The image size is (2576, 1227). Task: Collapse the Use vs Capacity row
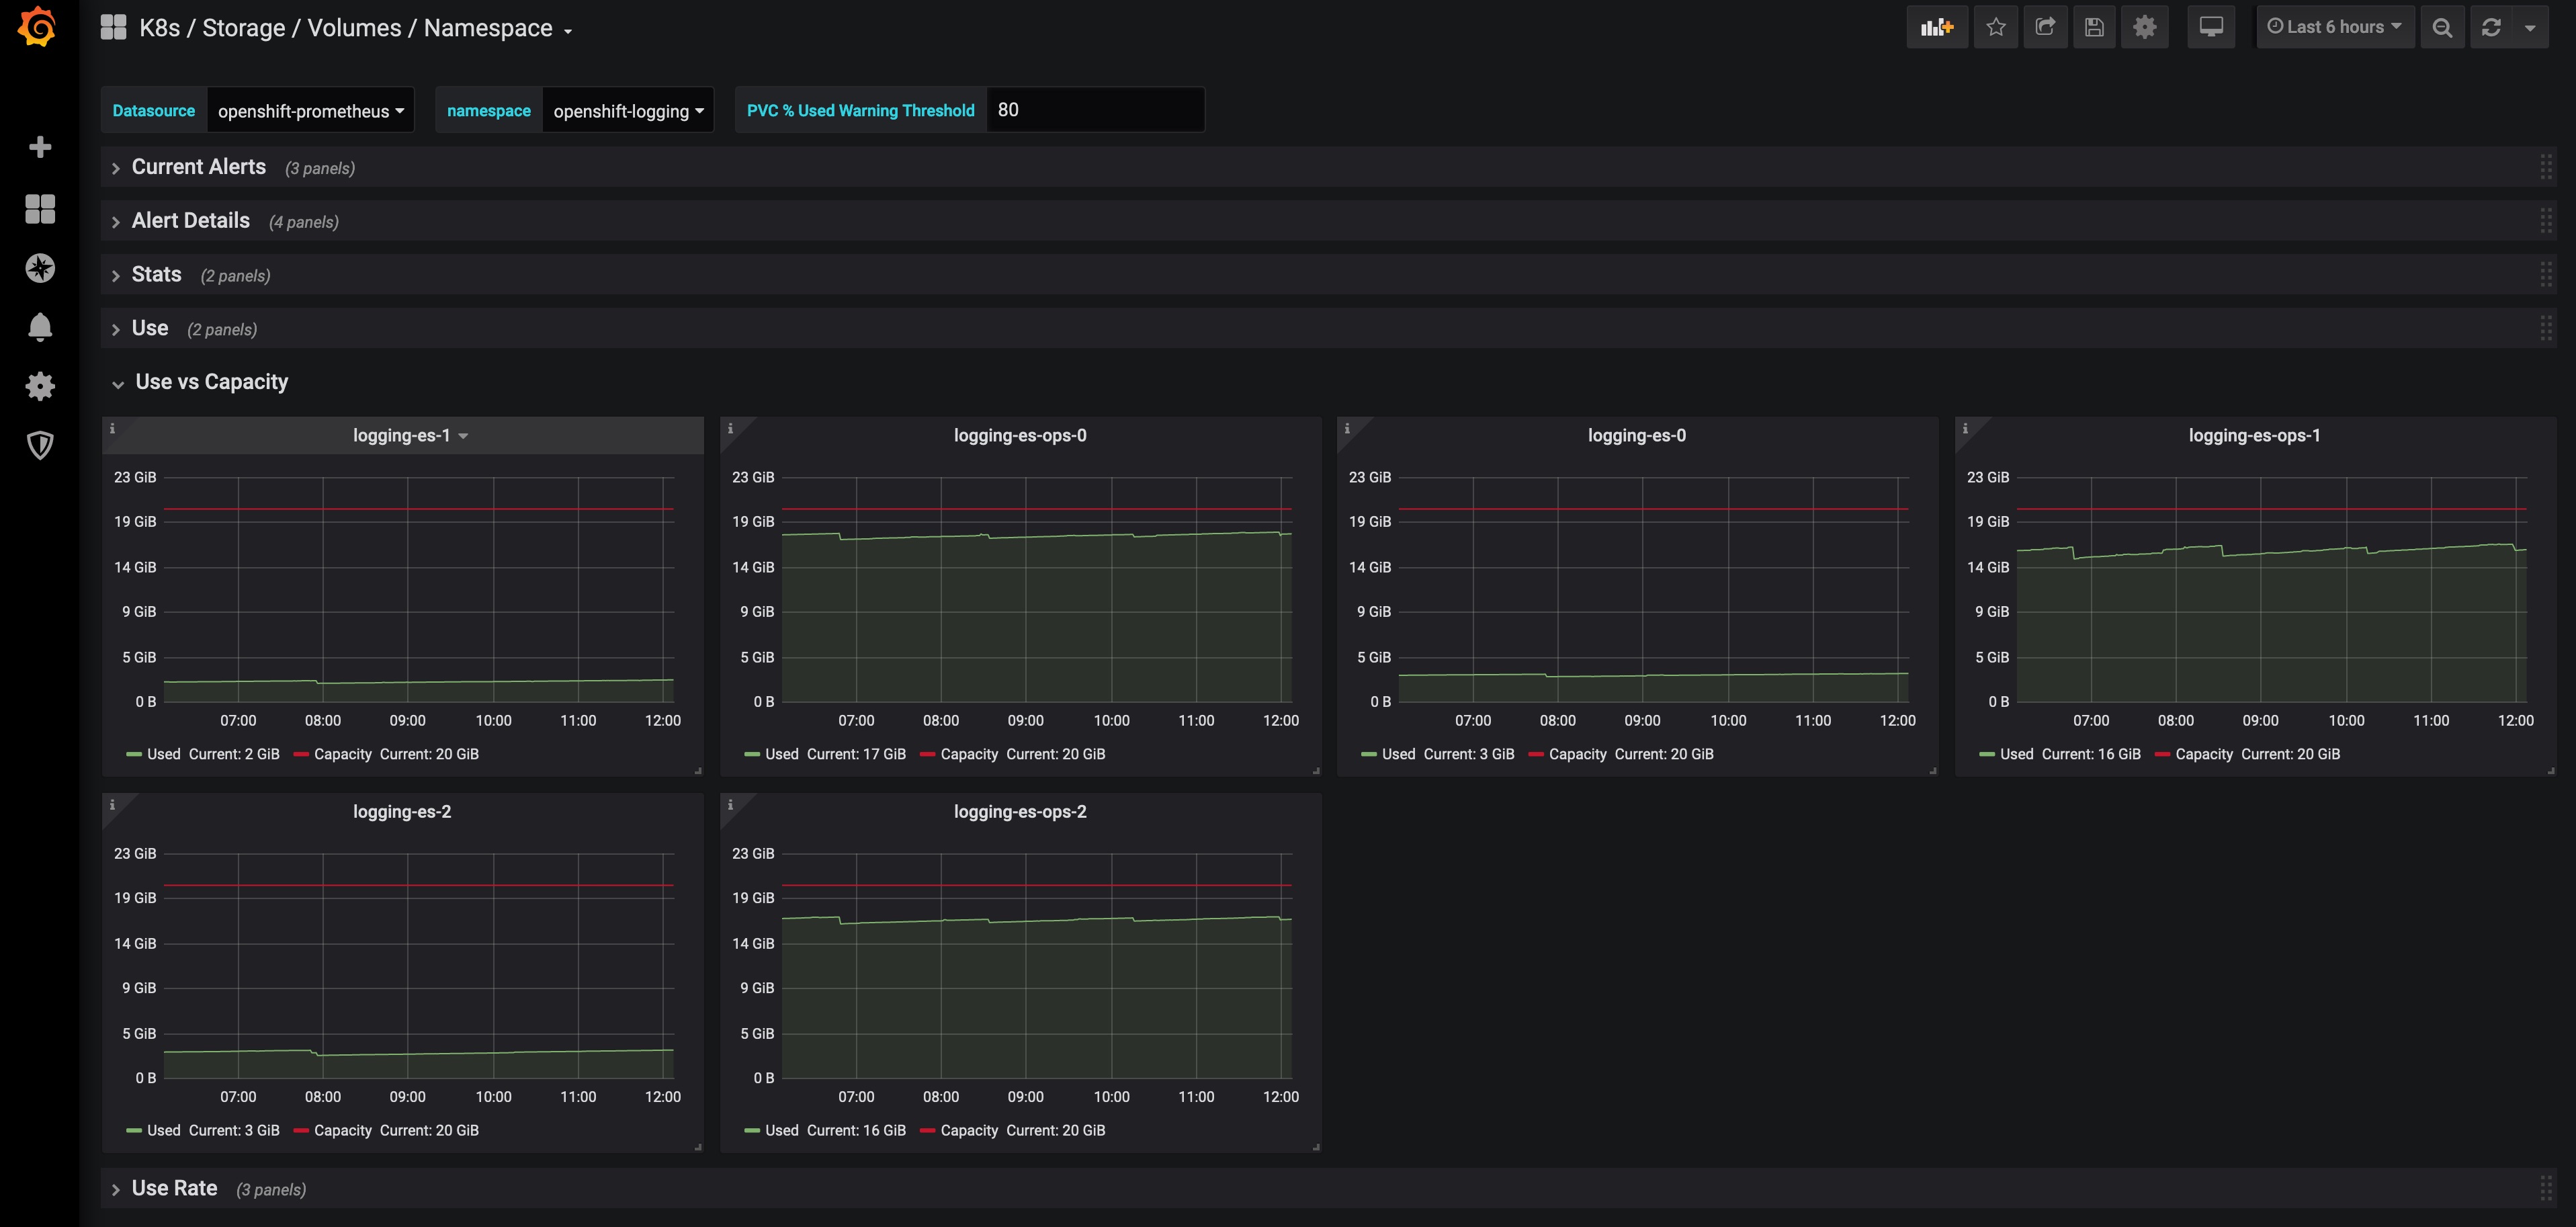(211, 382)
